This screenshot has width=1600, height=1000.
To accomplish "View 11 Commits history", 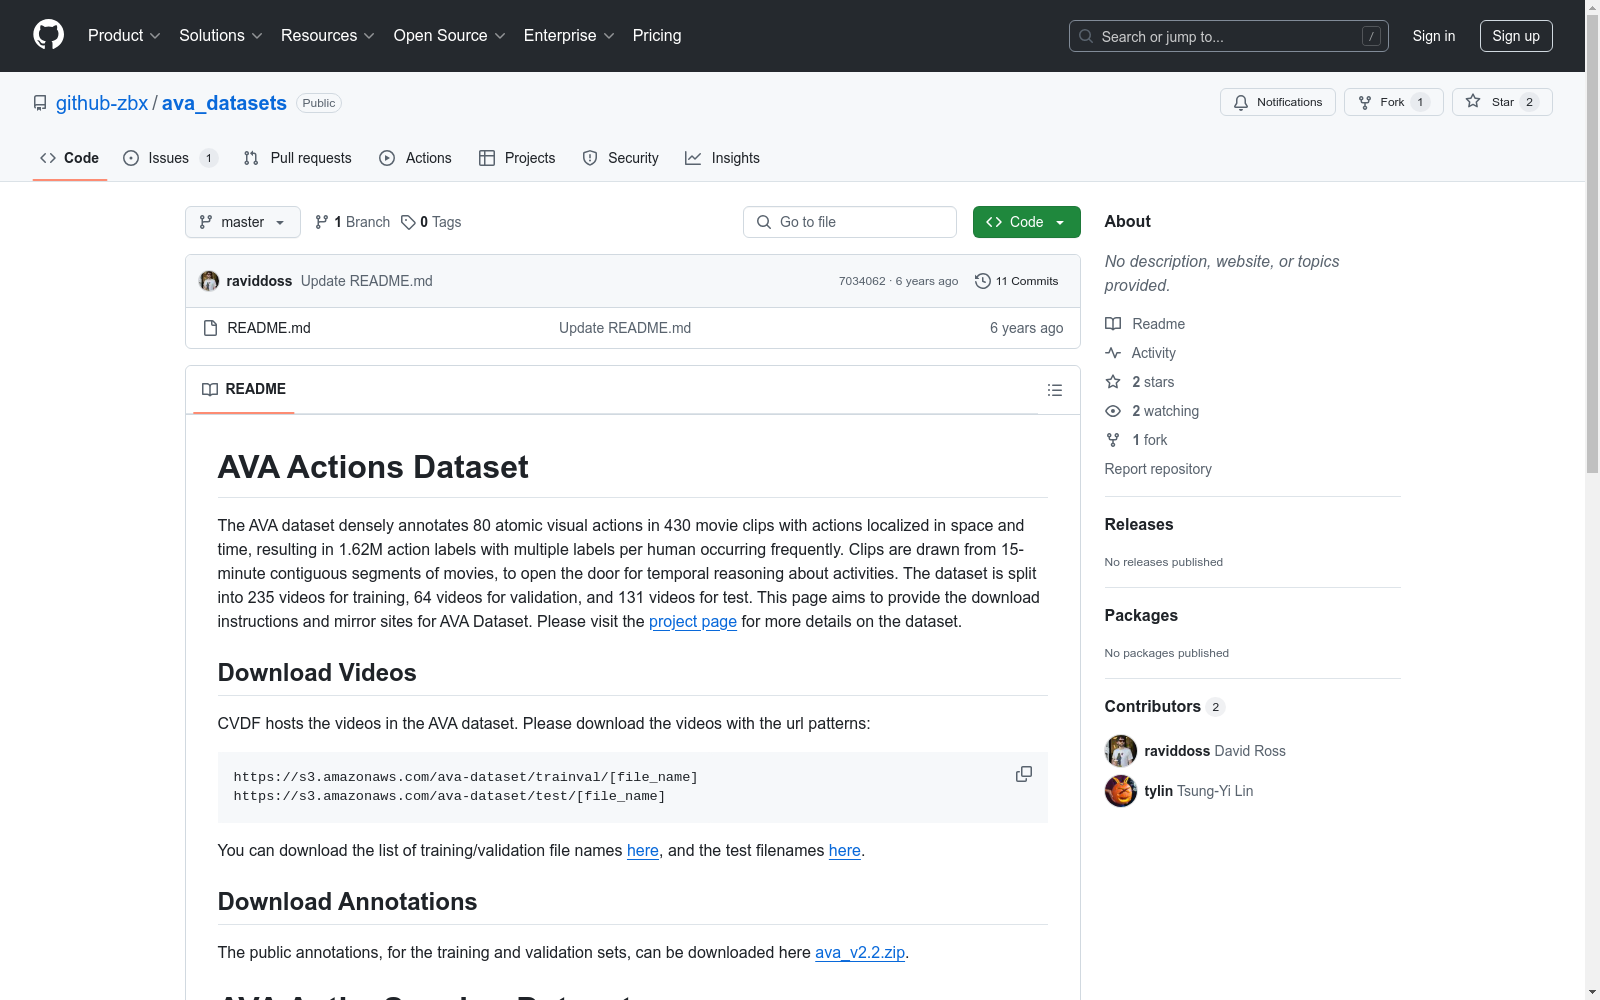I will point(1016,281).
